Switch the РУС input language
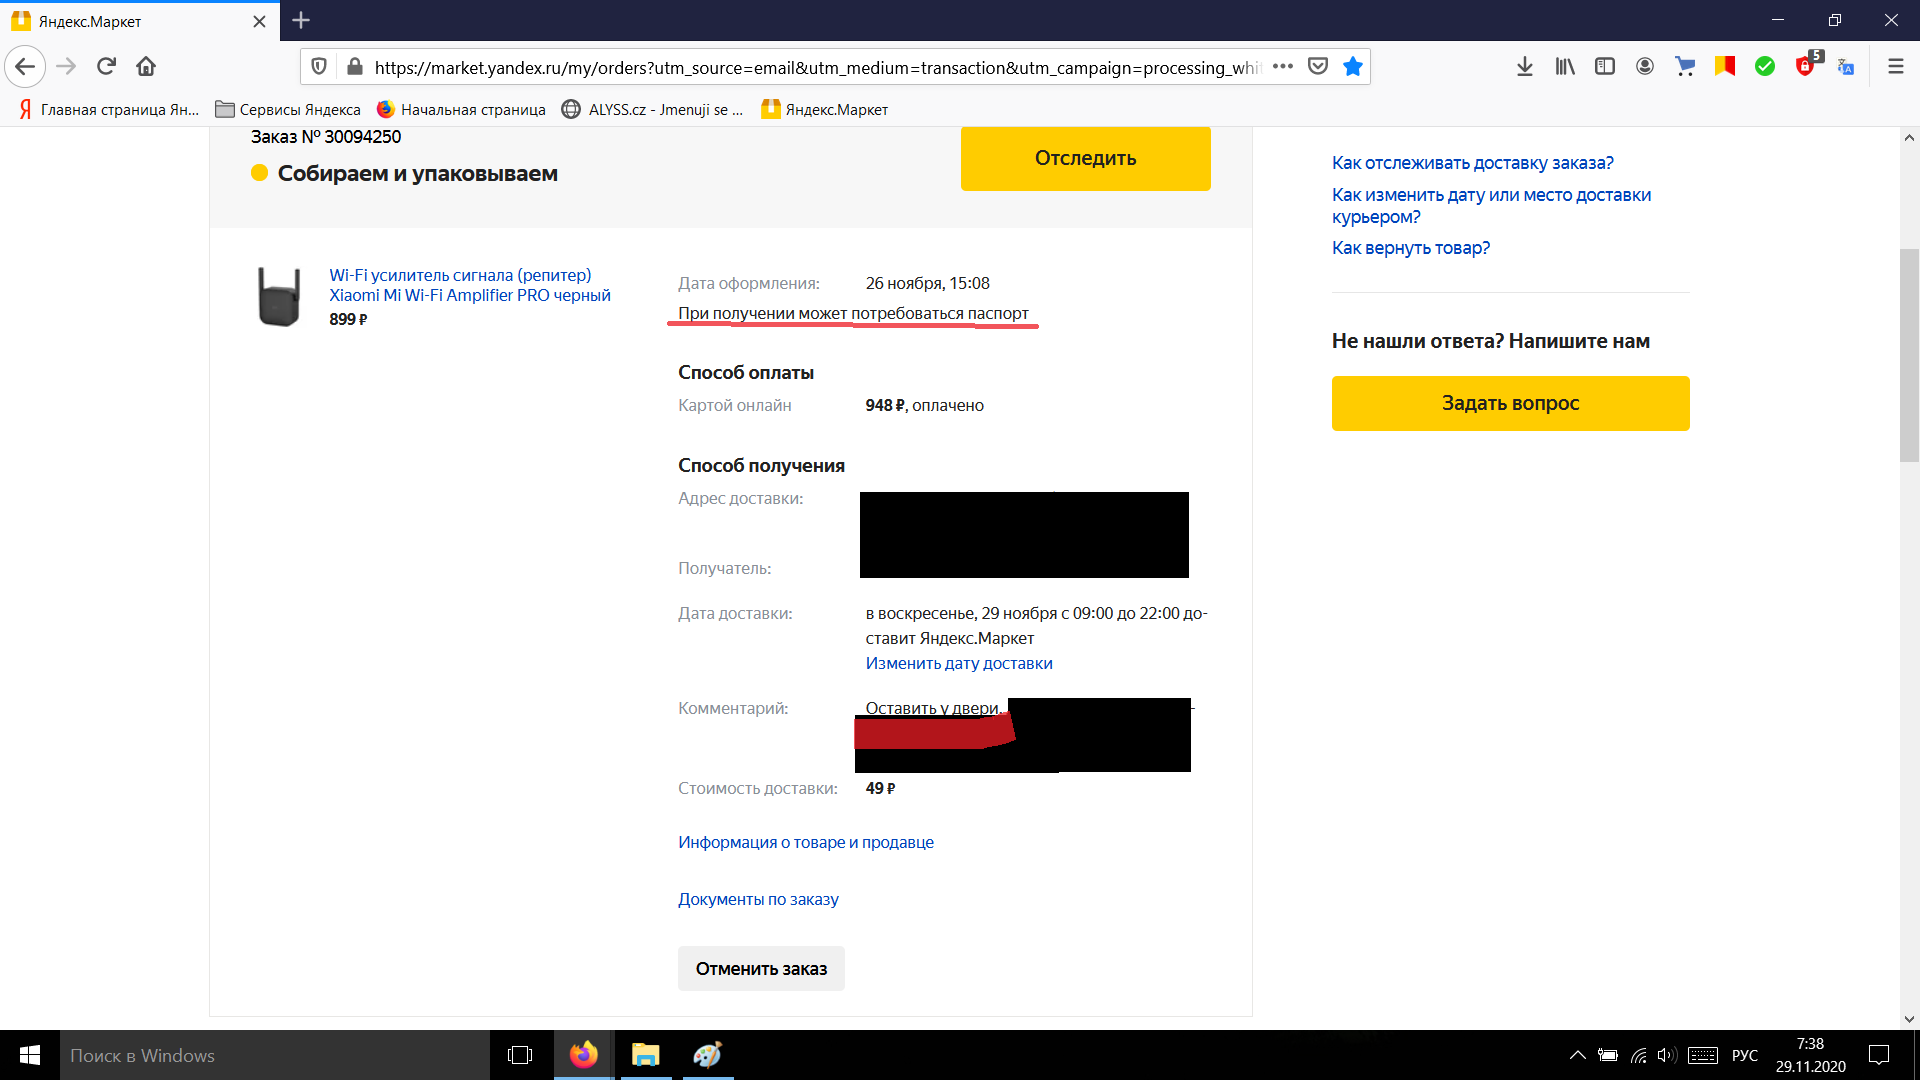The height and width of the screenshot is (1080, 1920). (x=1745, y=1055)
